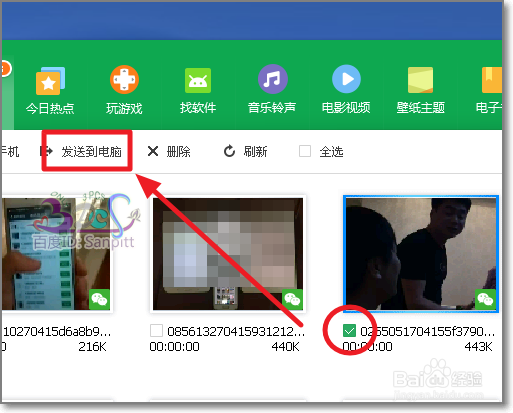513x413 pixels.
Task: Click the WeChat badge on the 440K video
Action: (x=292, y=299)
